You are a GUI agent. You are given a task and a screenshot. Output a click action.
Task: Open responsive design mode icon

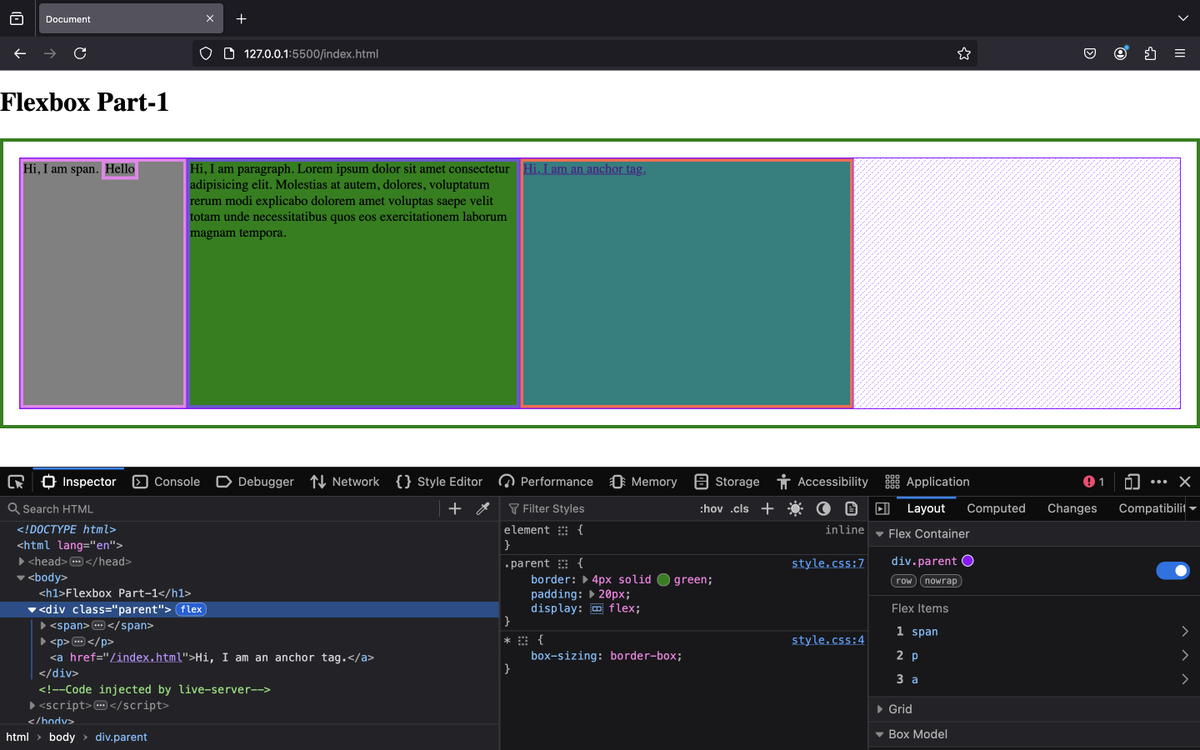(x=1132, y=482)
